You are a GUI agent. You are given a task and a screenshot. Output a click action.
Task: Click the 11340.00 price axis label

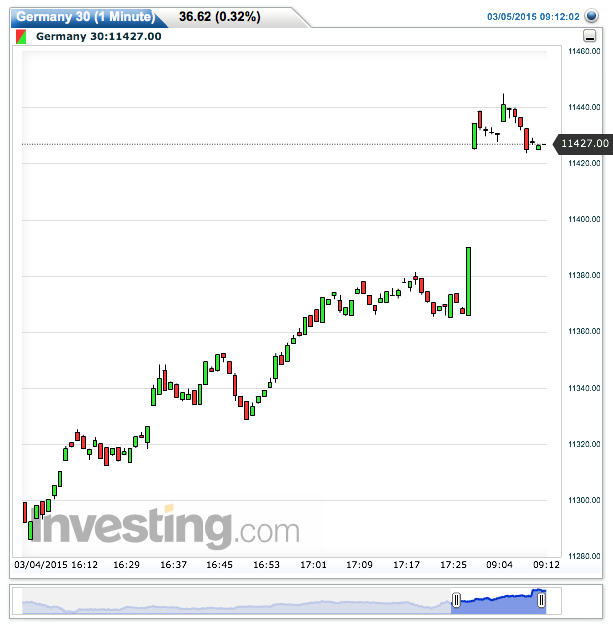point(584,388)
